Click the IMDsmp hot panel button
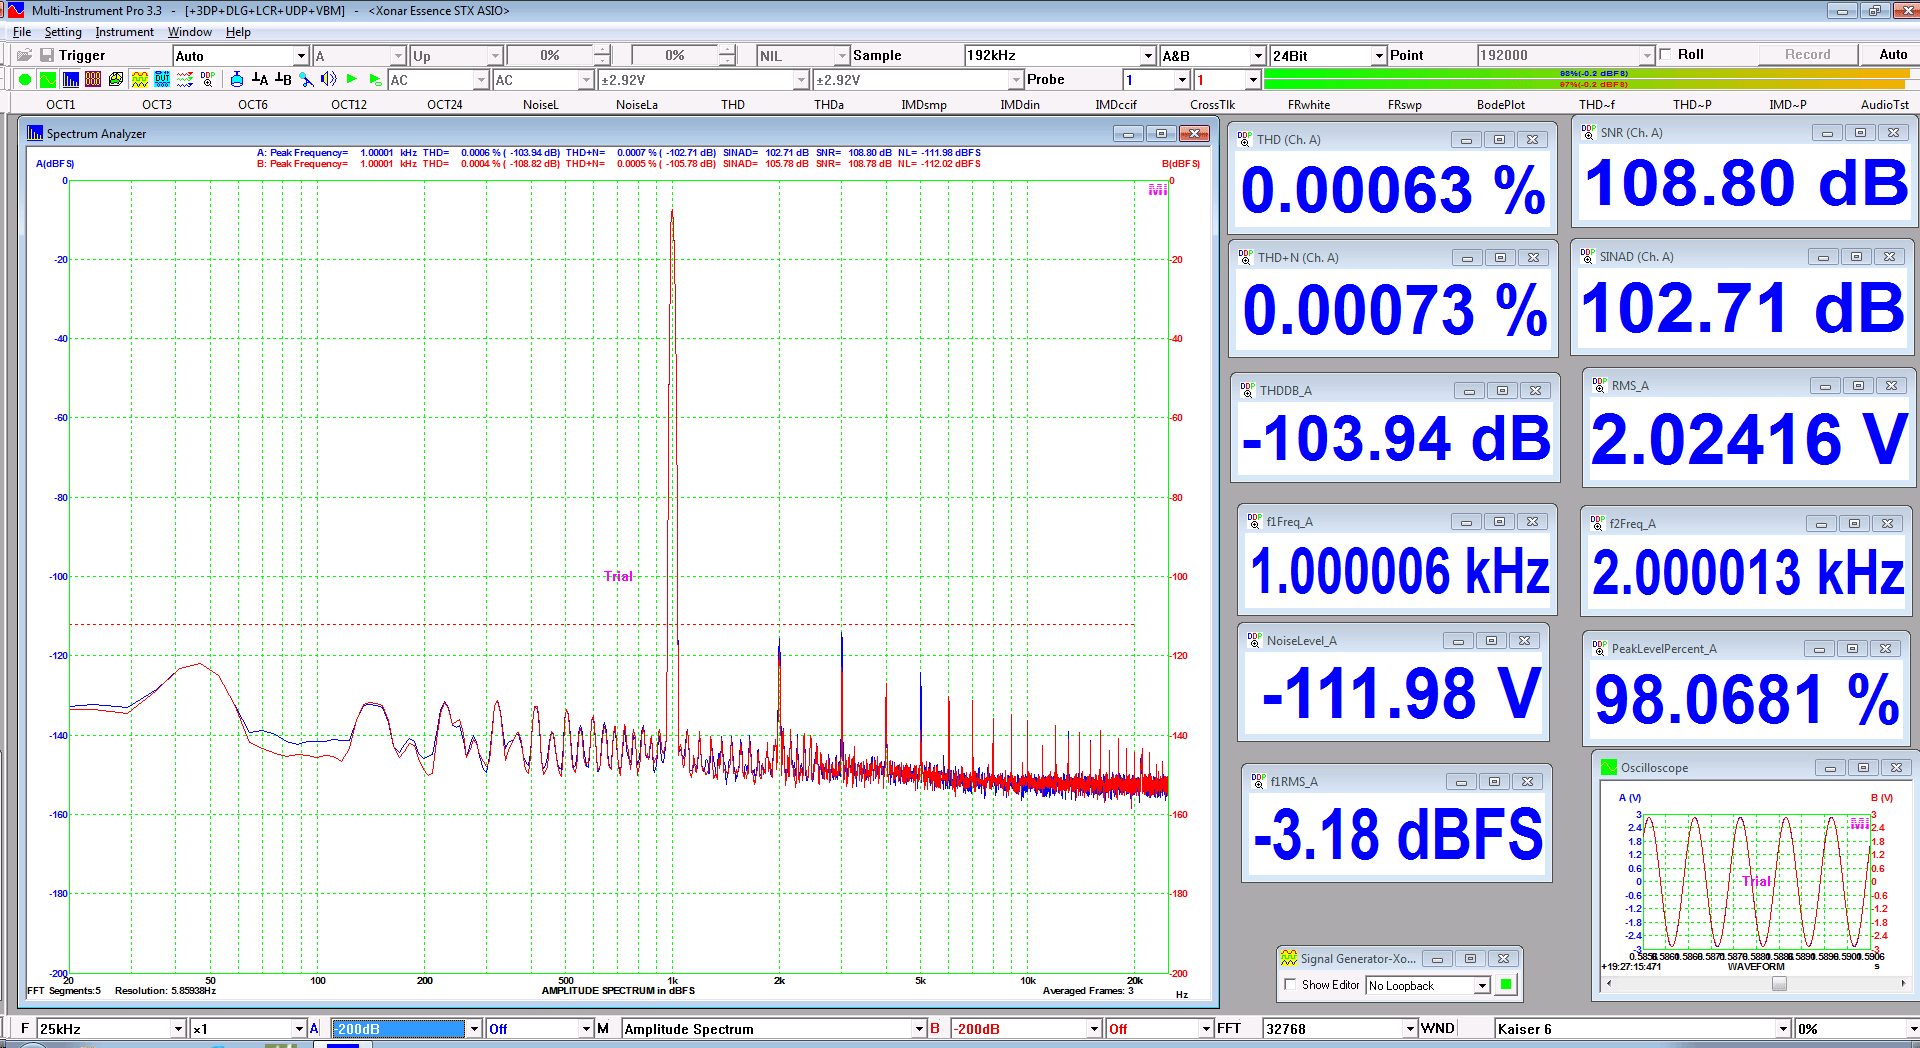Screen dimensions: 1920x1048 [923, 104]
